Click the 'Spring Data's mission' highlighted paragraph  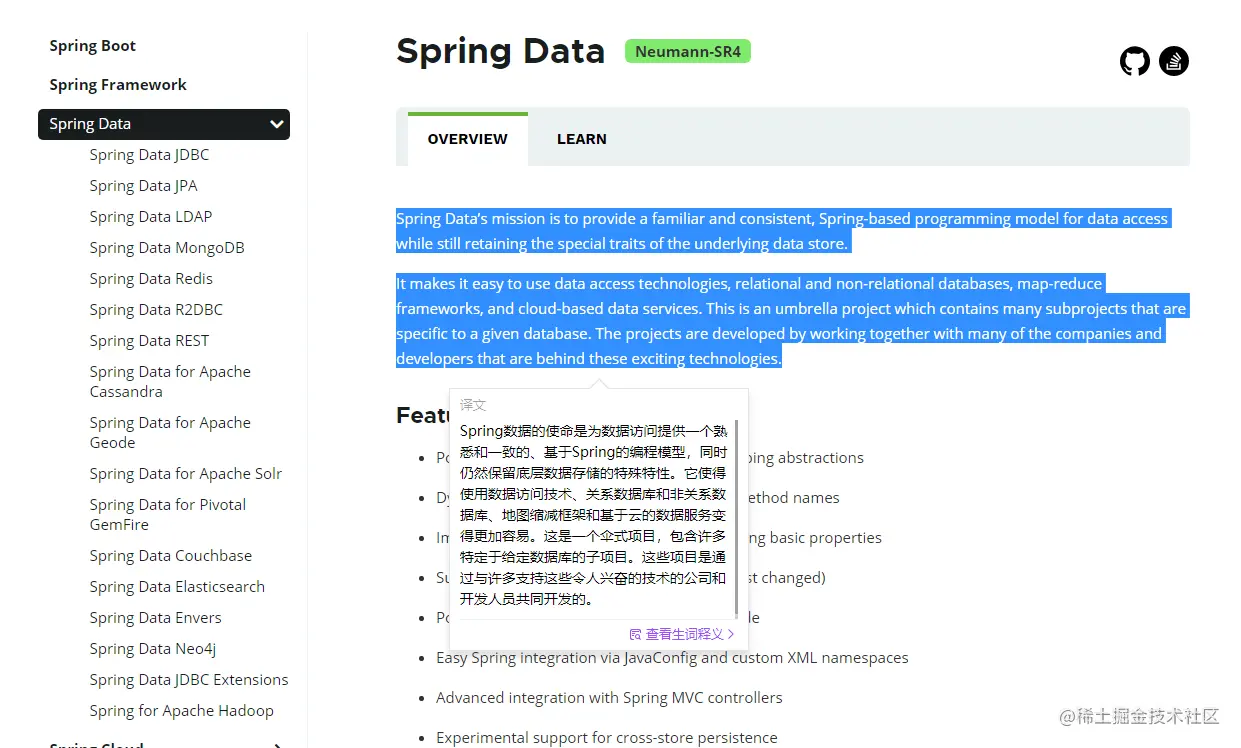783,231
